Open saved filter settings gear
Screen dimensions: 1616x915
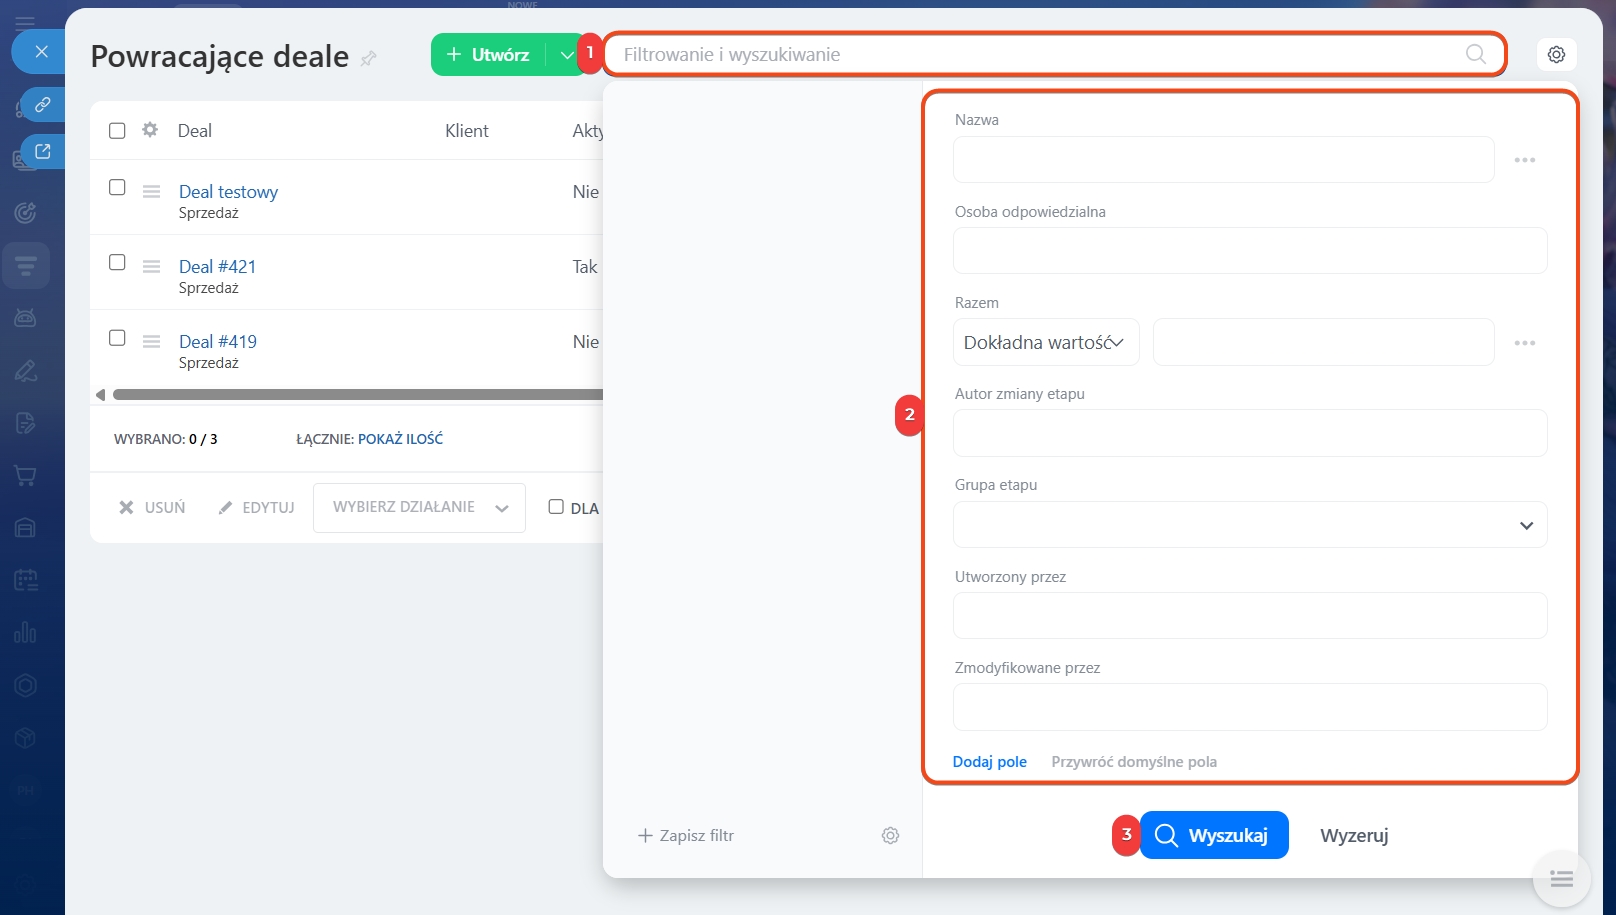pos(890,835)
